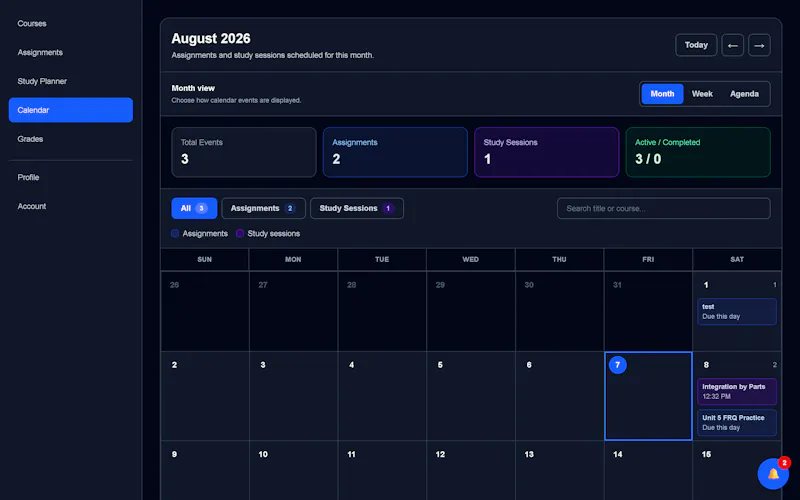
Task: Open the notifications bell icon
Action: [773, 473]
